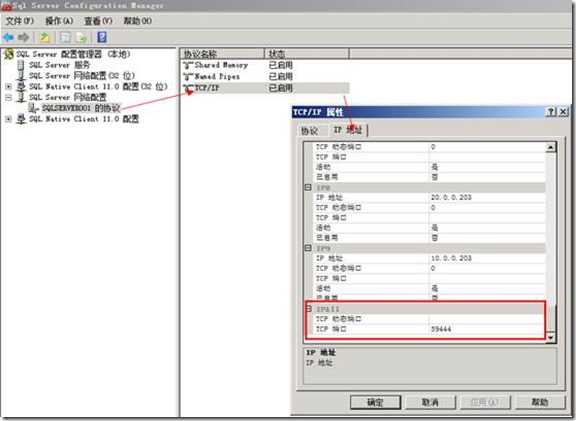
Task: Click 已启用 status of TCP/IP
Action: (x=281, y=88)
